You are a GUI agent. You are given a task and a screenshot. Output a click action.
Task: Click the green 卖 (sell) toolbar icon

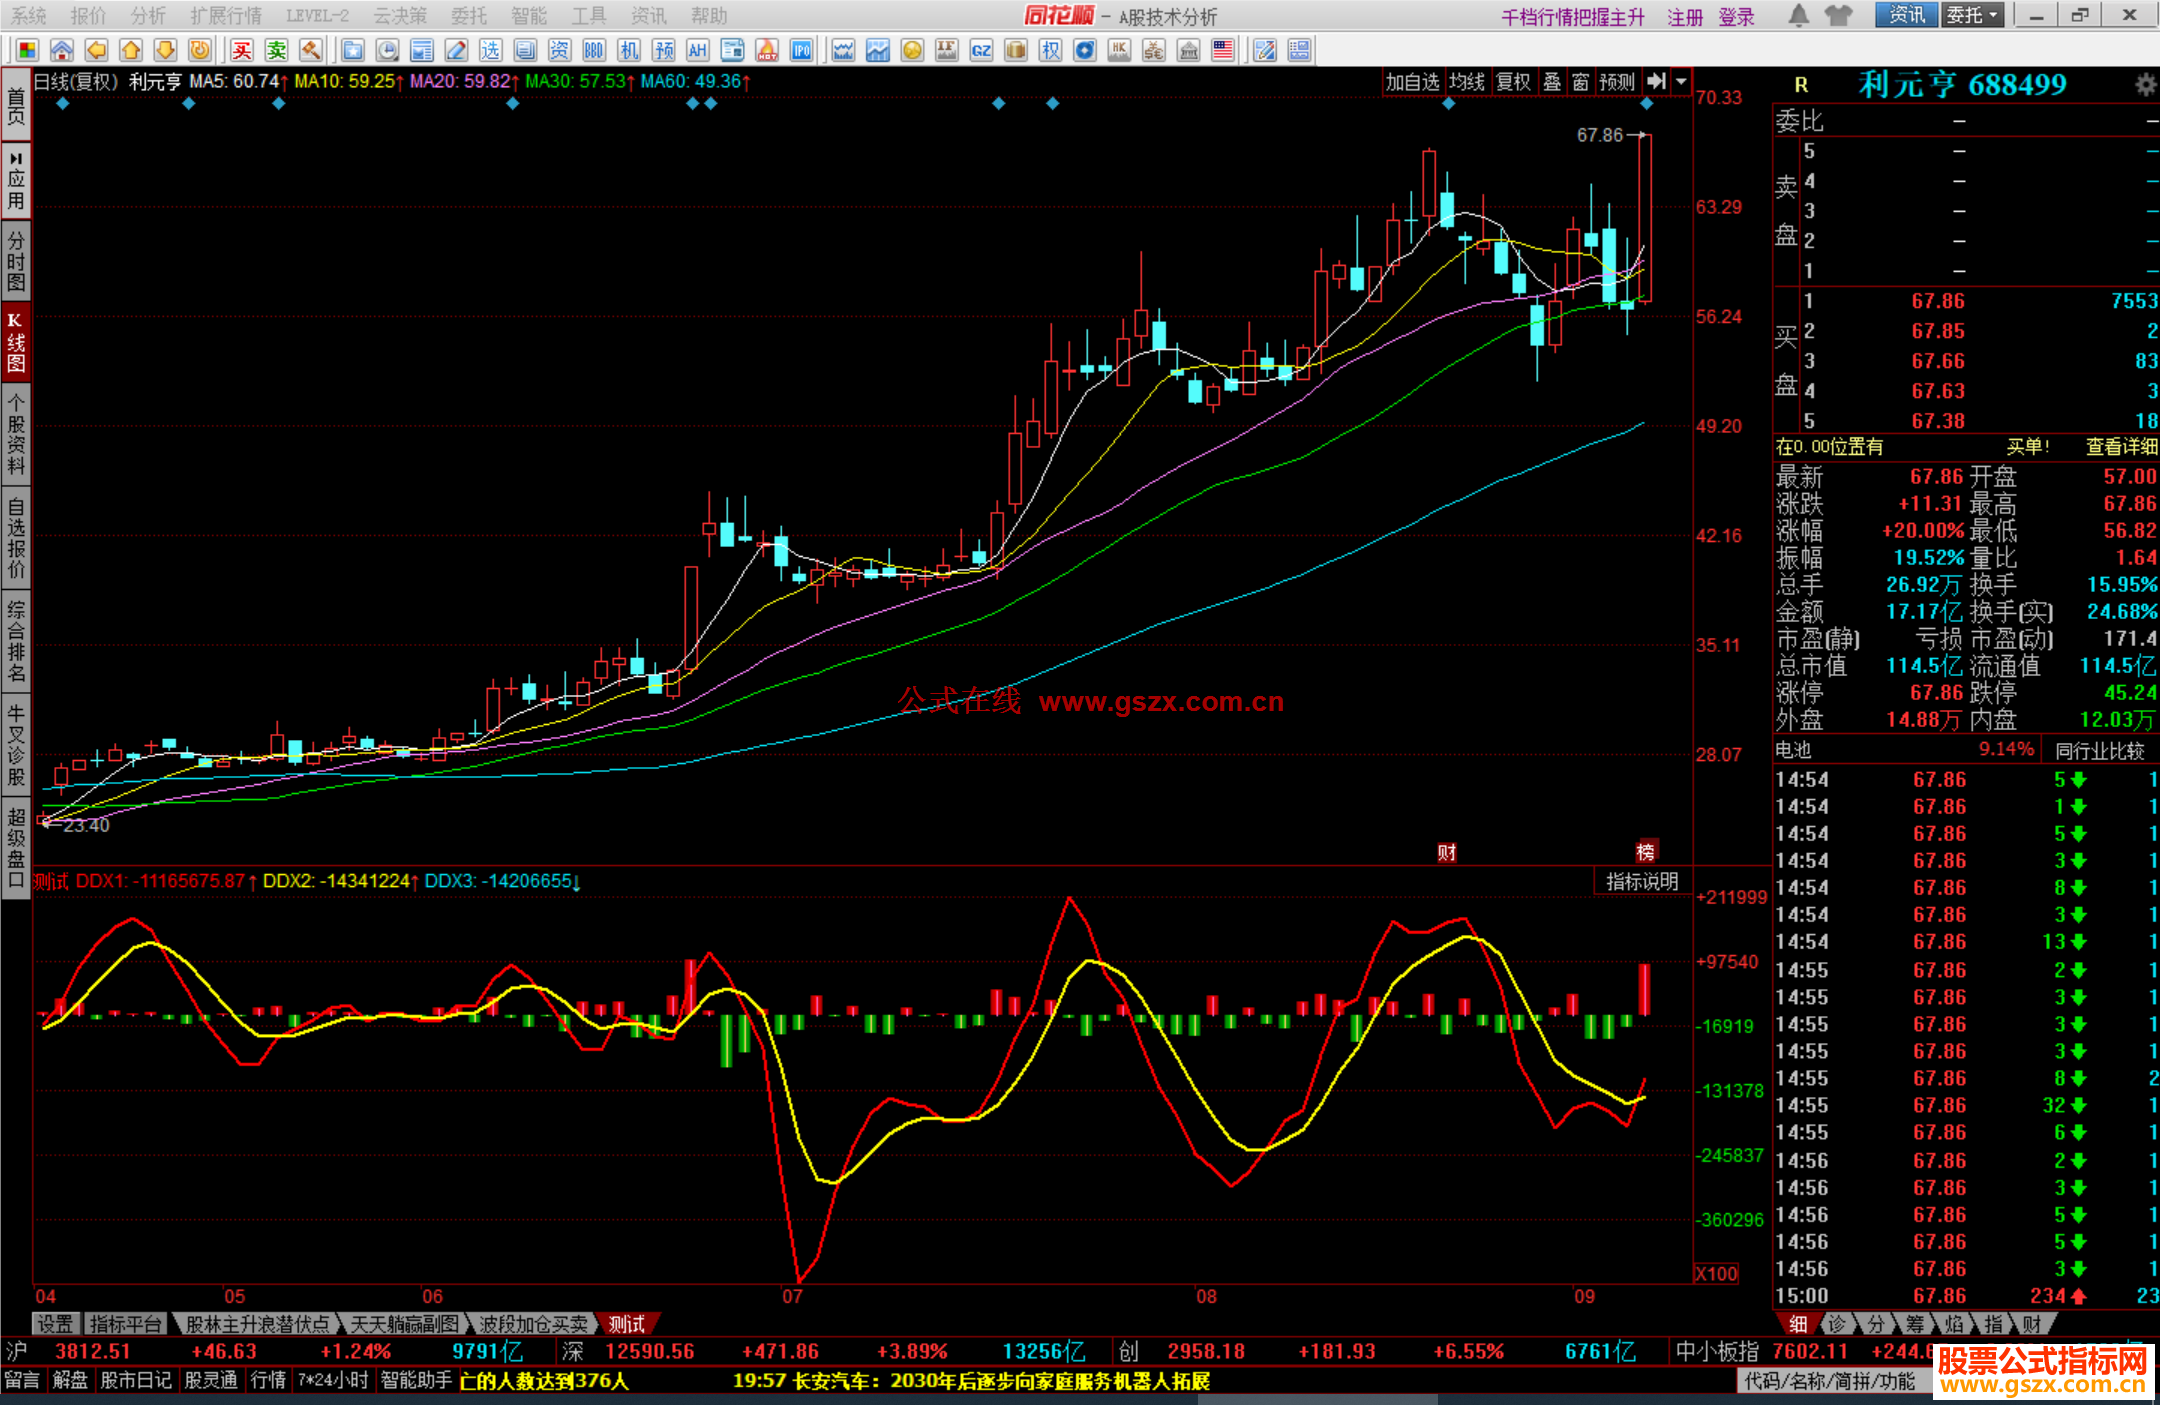[277, 50]
